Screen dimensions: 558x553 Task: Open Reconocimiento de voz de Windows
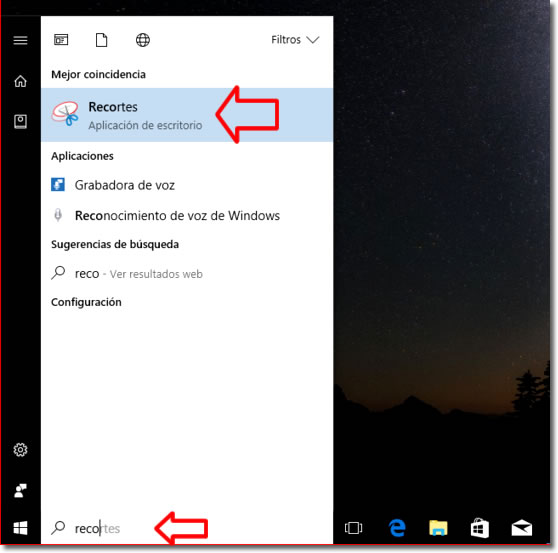click(187, 216)
